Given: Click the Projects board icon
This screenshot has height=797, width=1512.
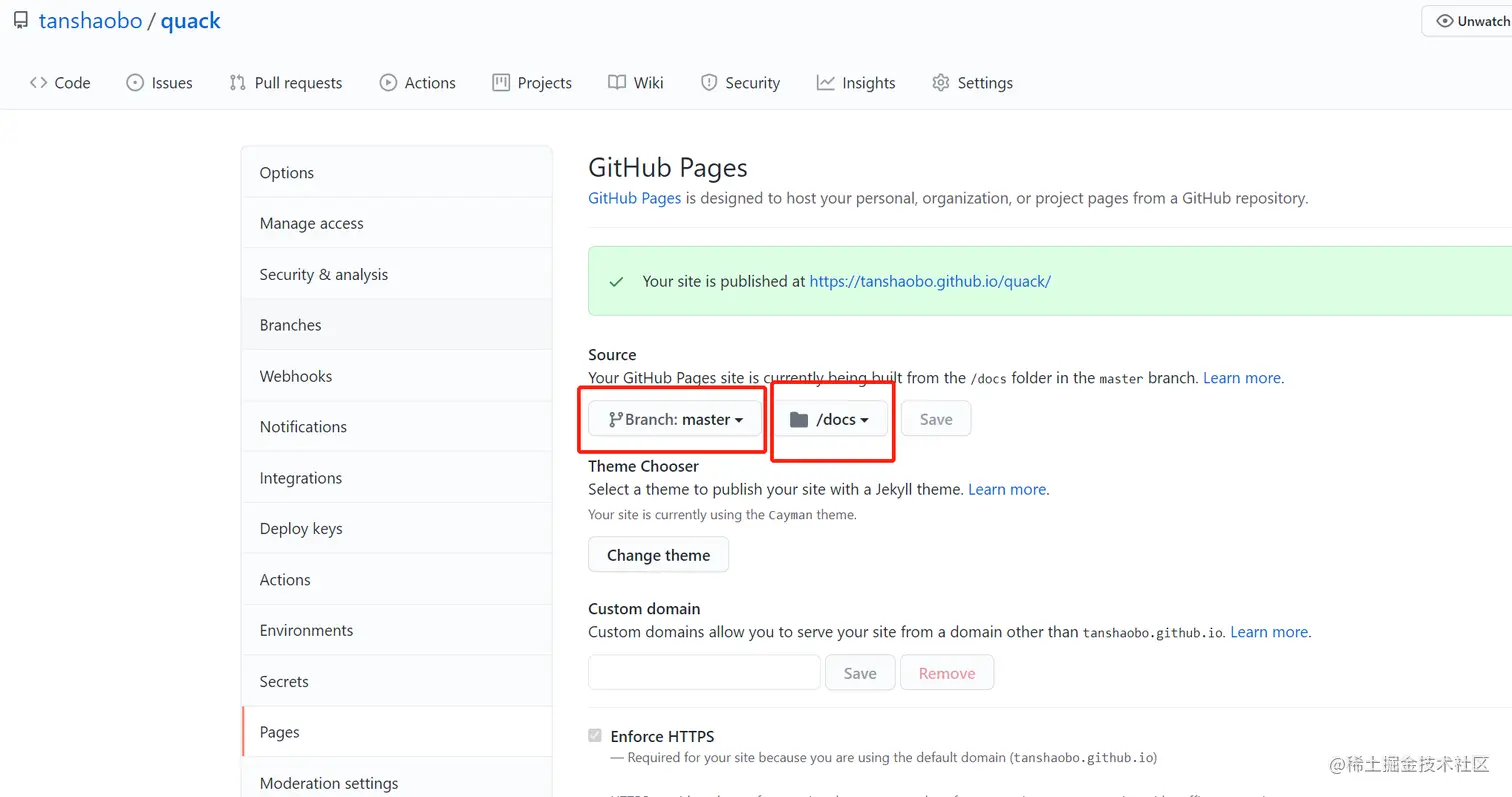Looking at the screenshot, I should click(x=501, y=83).
